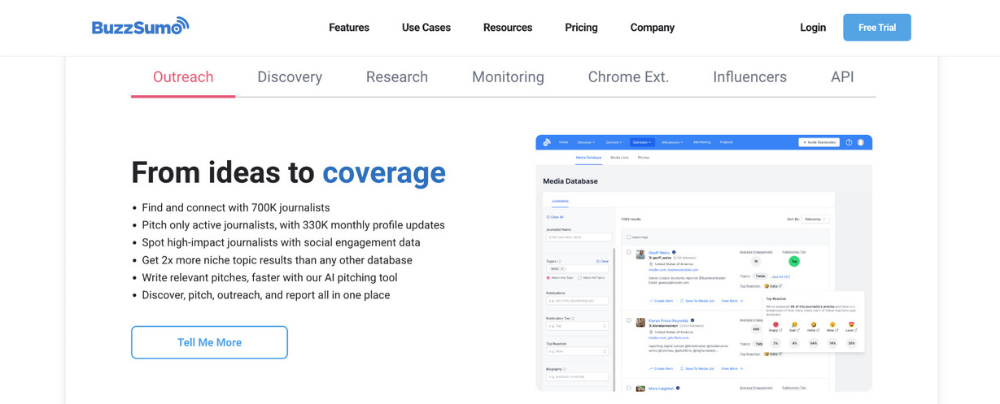The height and width of the screenshot is (404, 1000).
Task: Click the Biography input field
Action: (x=577, y=377)
